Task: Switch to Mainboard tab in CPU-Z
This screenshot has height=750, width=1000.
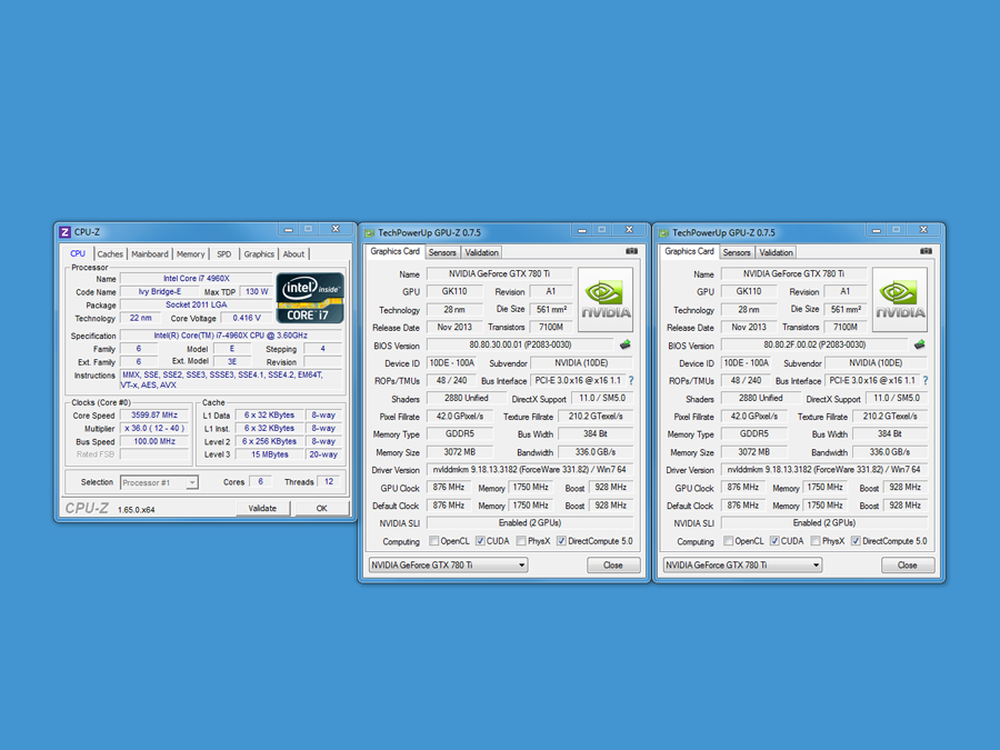Action: click(150, 254)
